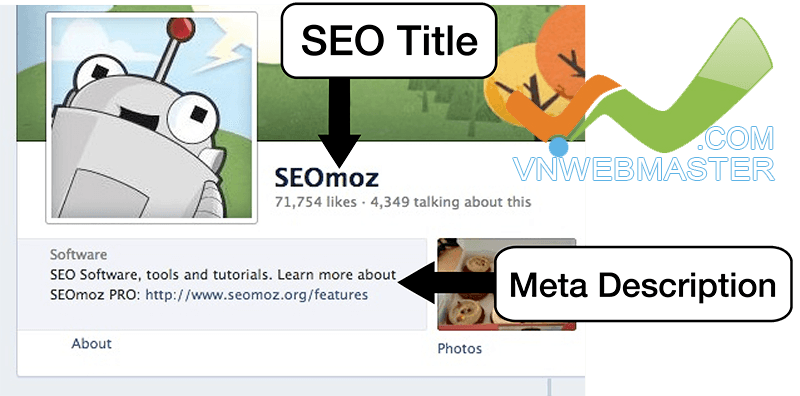Viewport: 800px width, 396px height.
Task: Click the black arrow pointing at the description
Action: (446, 284)
